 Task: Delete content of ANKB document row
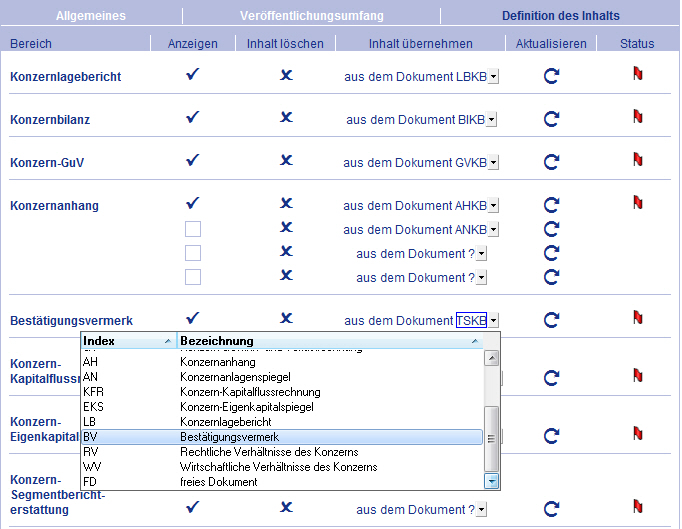(286, 227)
